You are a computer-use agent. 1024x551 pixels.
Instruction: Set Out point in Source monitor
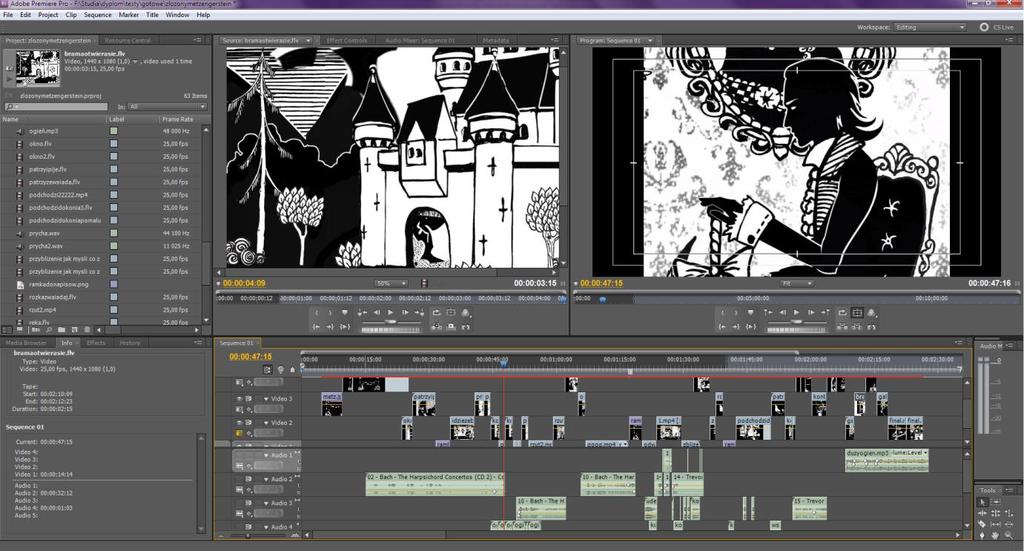coord(330,313)
